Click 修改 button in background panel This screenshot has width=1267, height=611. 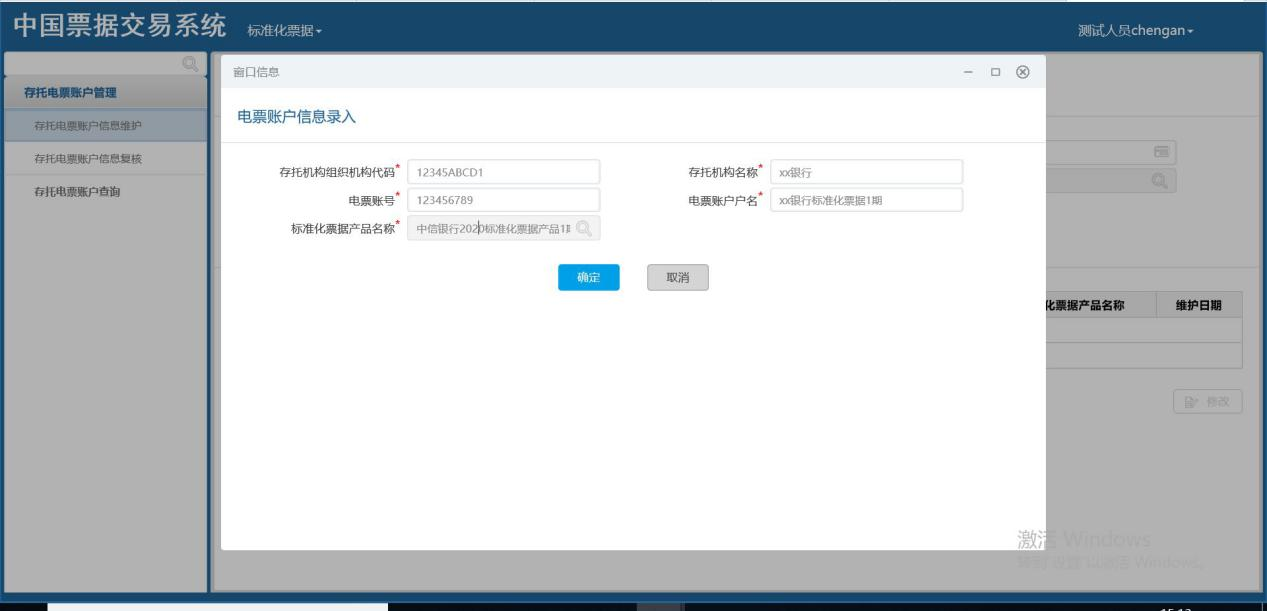coord(1208,402)
